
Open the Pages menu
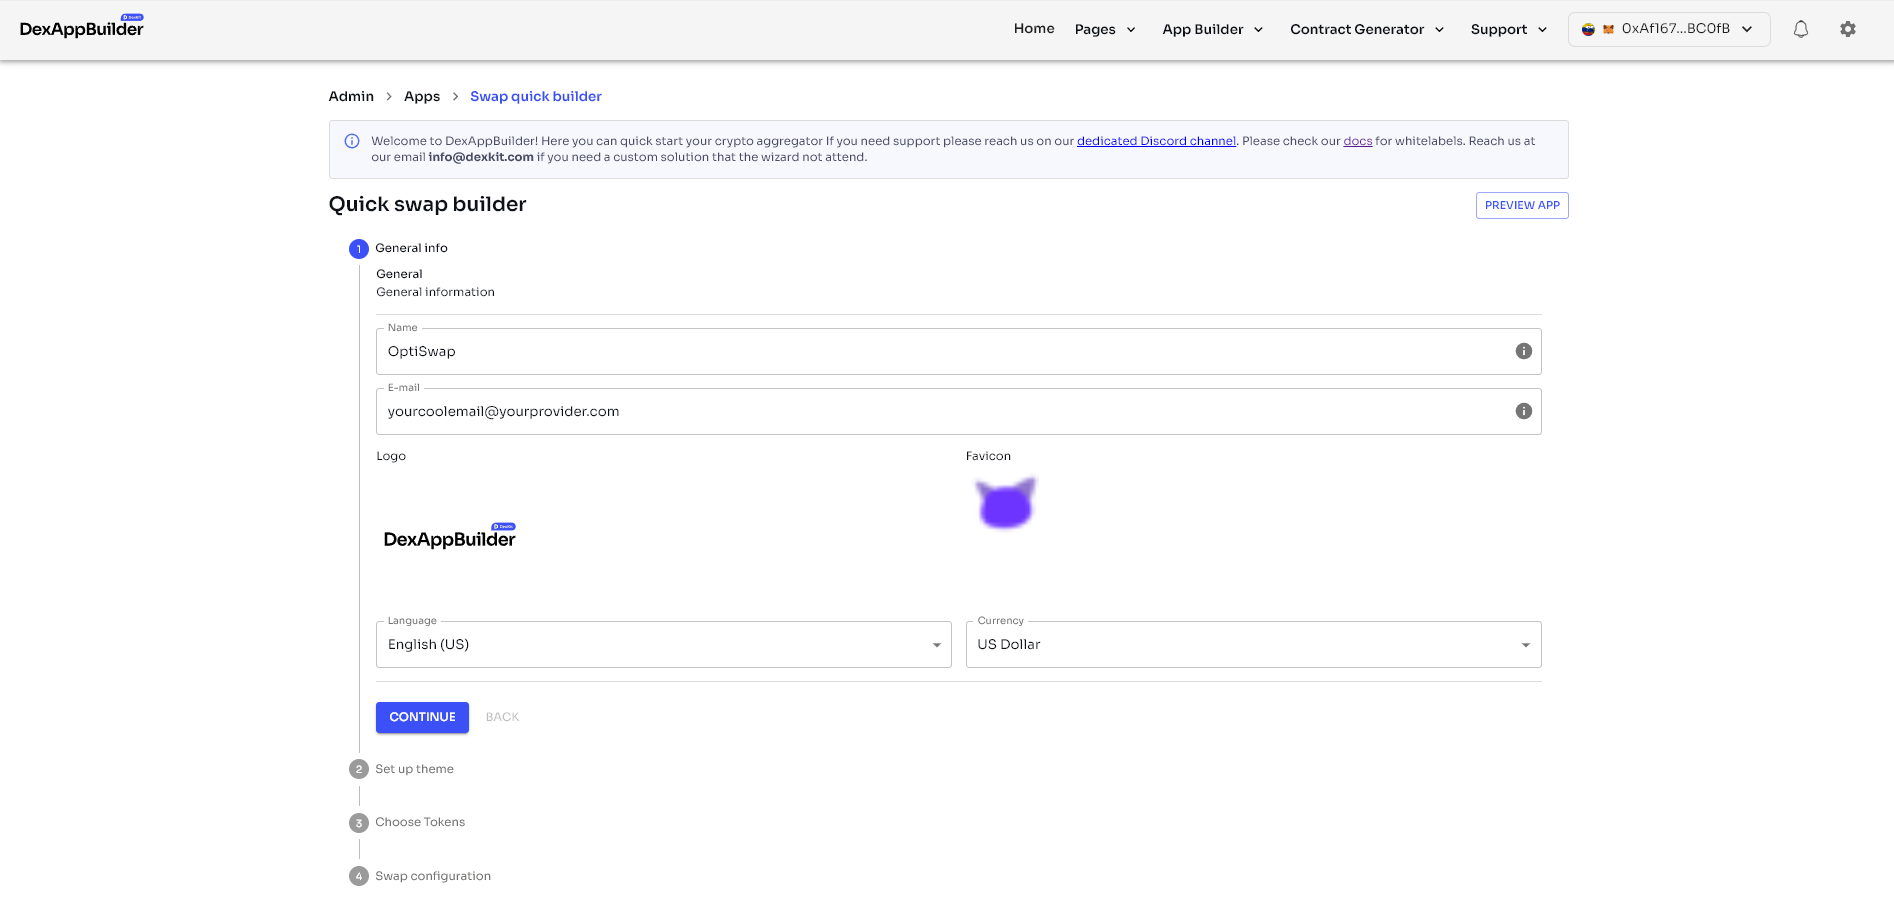1104,29
